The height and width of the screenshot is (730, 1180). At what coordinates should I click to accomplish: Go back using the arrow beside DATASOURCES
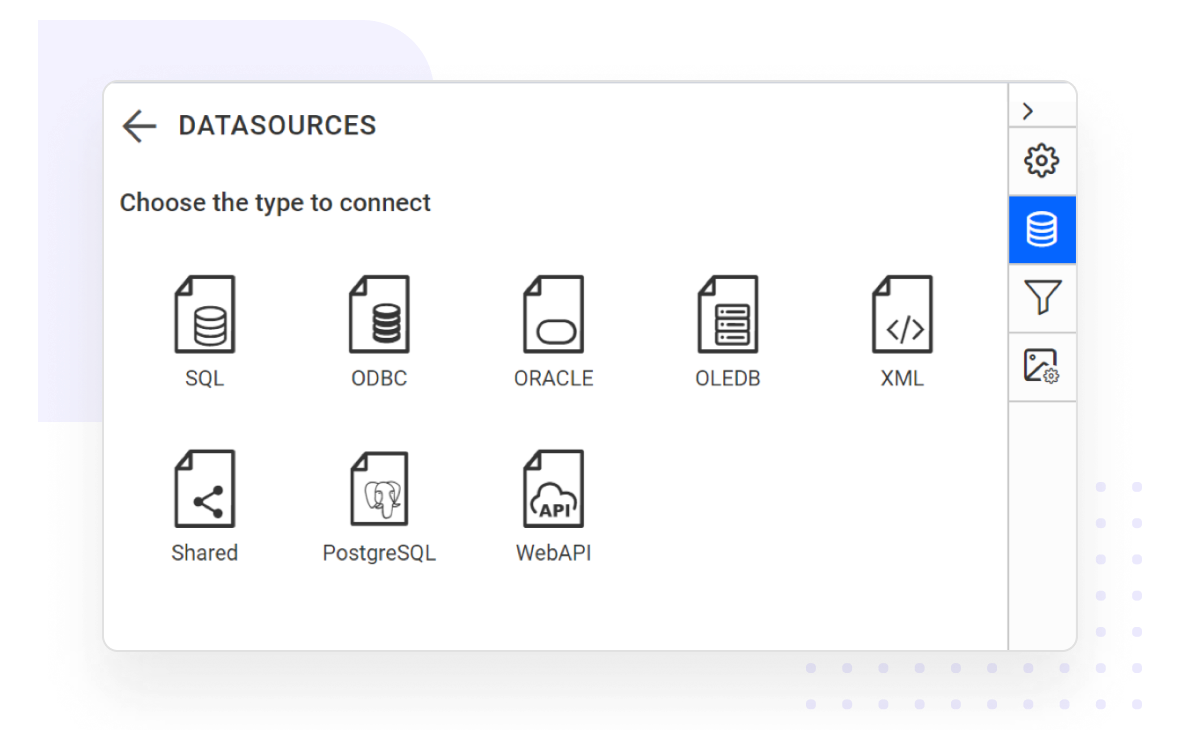[x=139, y=126]
